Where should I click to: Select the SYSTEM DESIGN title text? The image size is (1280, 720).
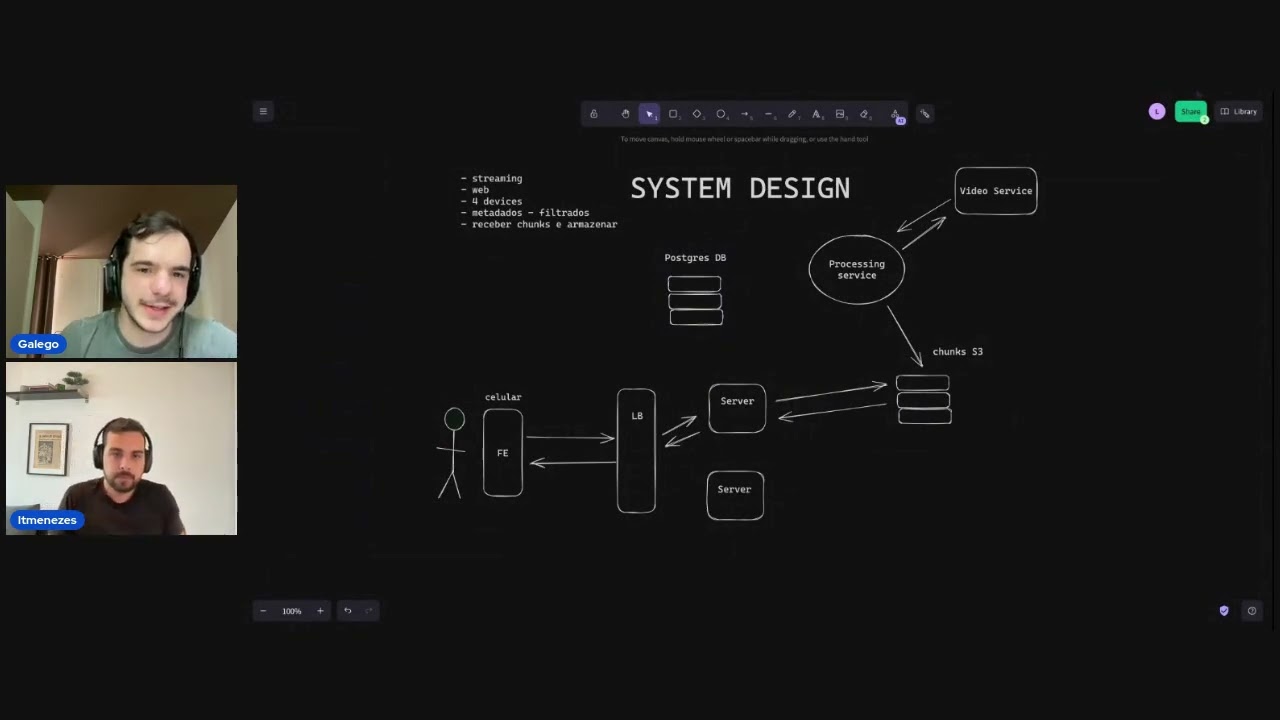[740, 188]
